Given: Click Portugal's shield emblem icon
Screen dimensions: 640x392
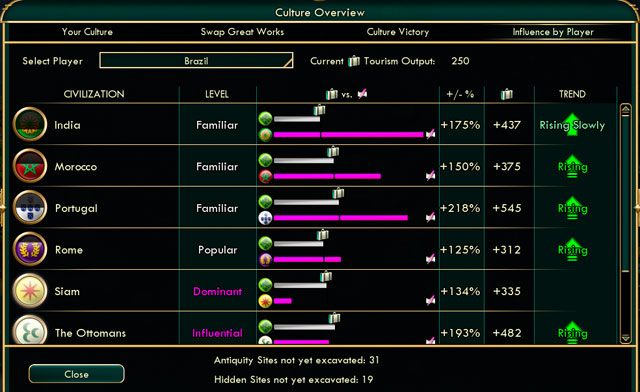Looking at the screenshot, I should click(x=30, y=207).
